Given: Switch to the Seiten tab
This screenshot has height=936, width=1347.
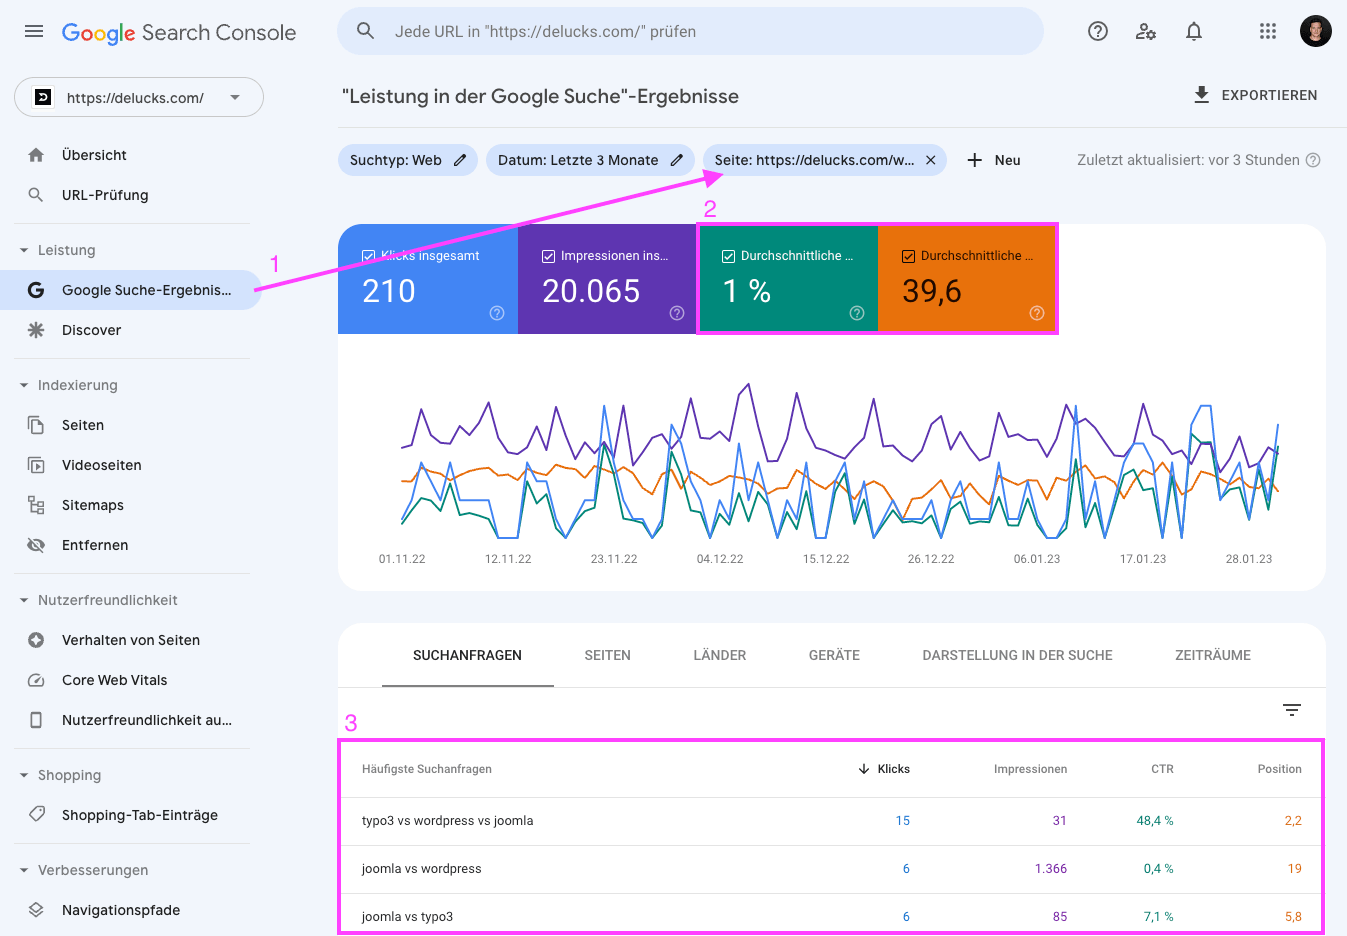Looking at the screenshot, I should pyautogui.click(x=607, y=655).
